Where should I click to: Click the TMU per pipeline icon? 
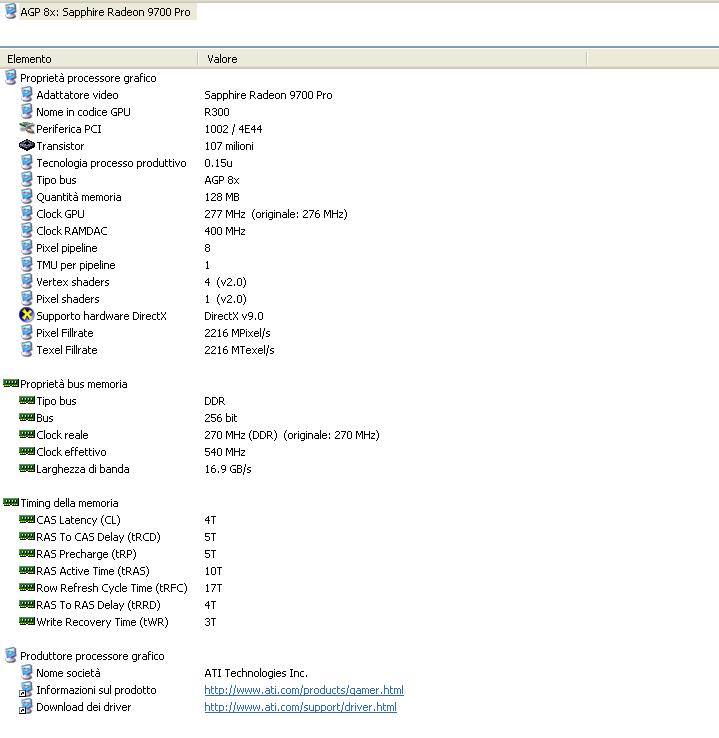tap(27, 264)
